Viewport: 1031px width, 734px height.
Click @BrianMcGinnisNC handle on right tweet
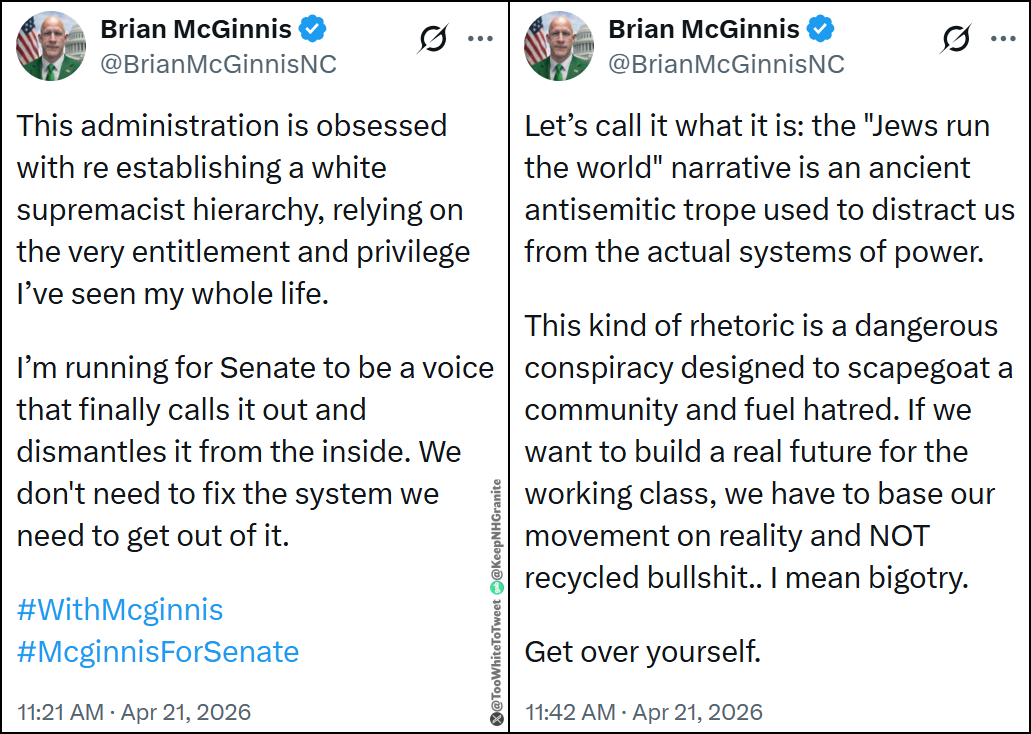click(x=726, y=65)
